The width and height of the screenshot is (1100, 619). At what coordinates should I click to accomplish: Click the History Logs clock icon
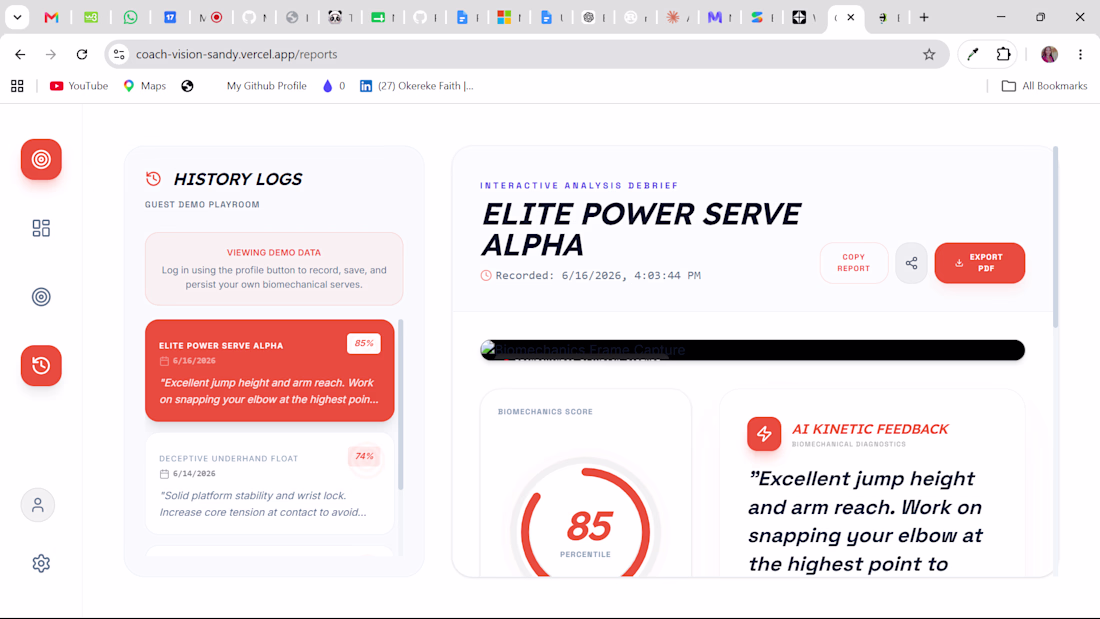click(154, 179)
